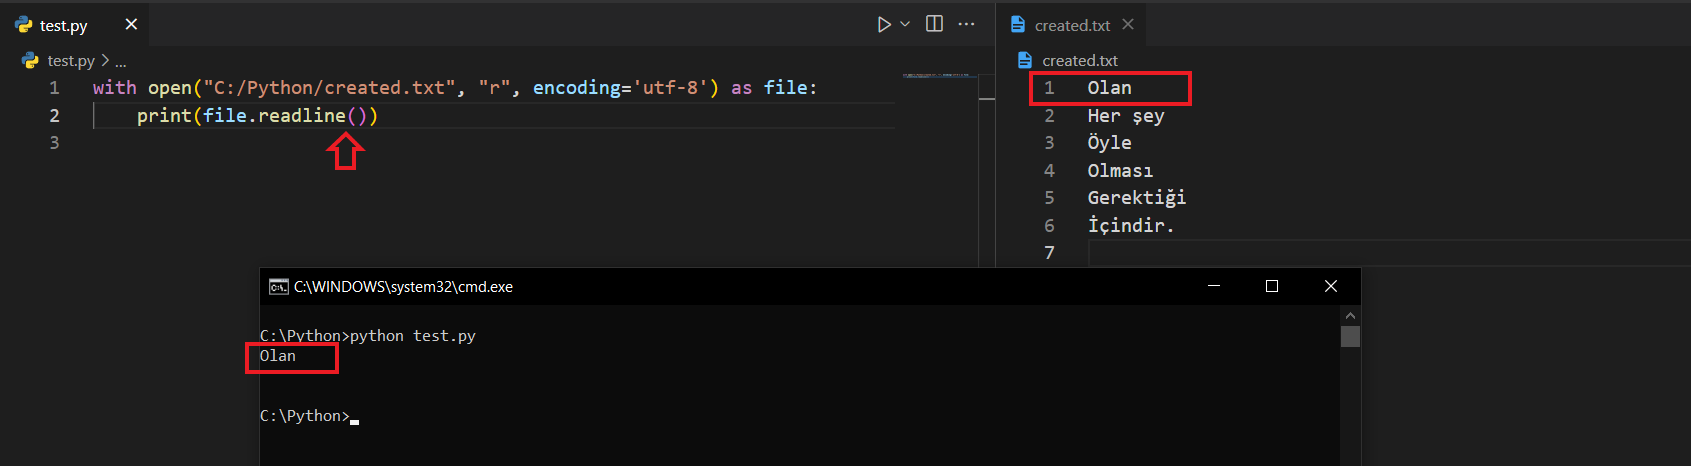Maximize the cmd.exe window
The image size is (1691, 466).
point(1272,286)
